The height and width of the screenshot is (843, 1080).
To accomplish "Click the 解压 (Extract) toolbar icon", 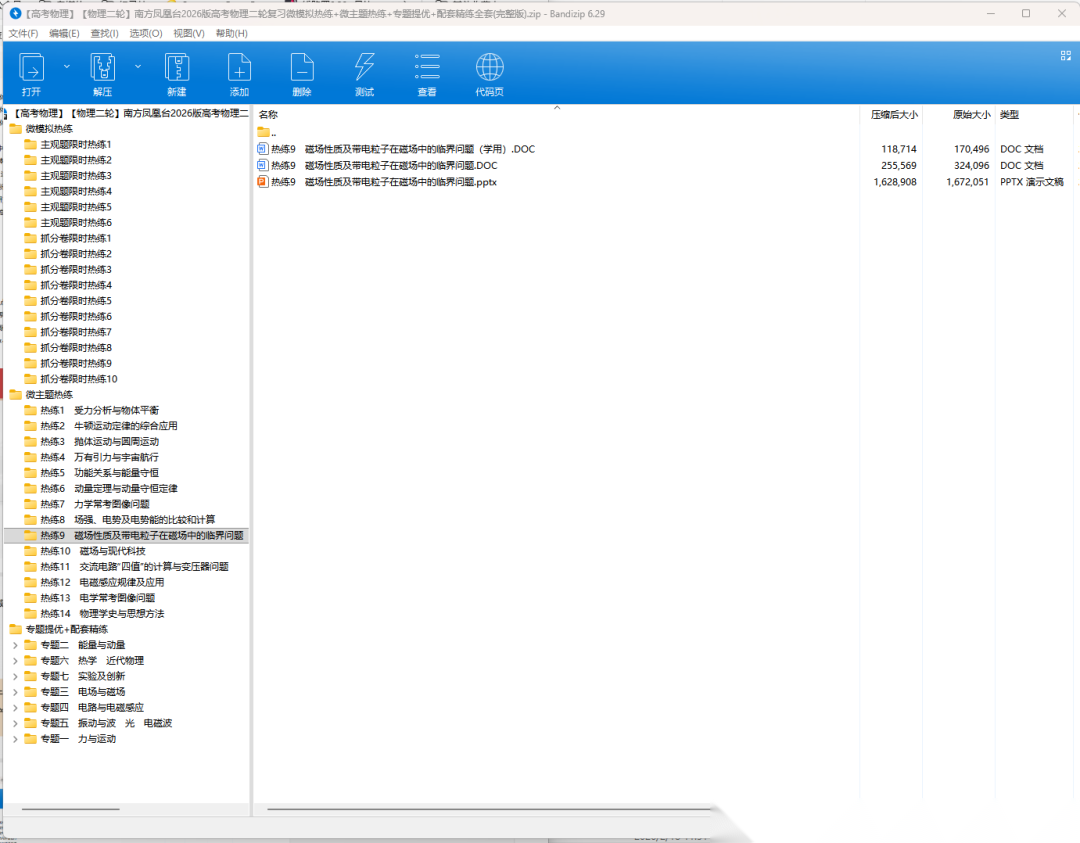I will (x=103, y=68).
